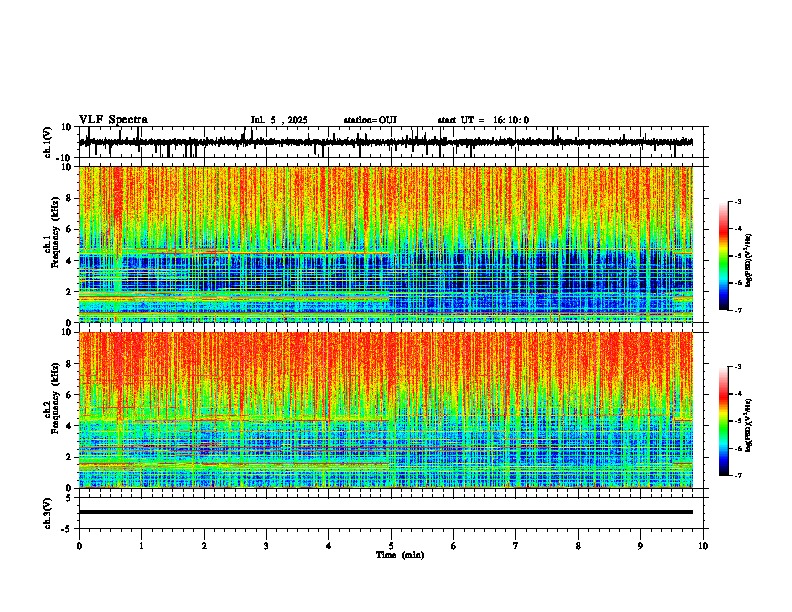This screenshot has width=792, height=612.
Task: Click the "4" kHz tick on ch.1 frequency axis
Action: pyautogui.click(x=69, y=261)
